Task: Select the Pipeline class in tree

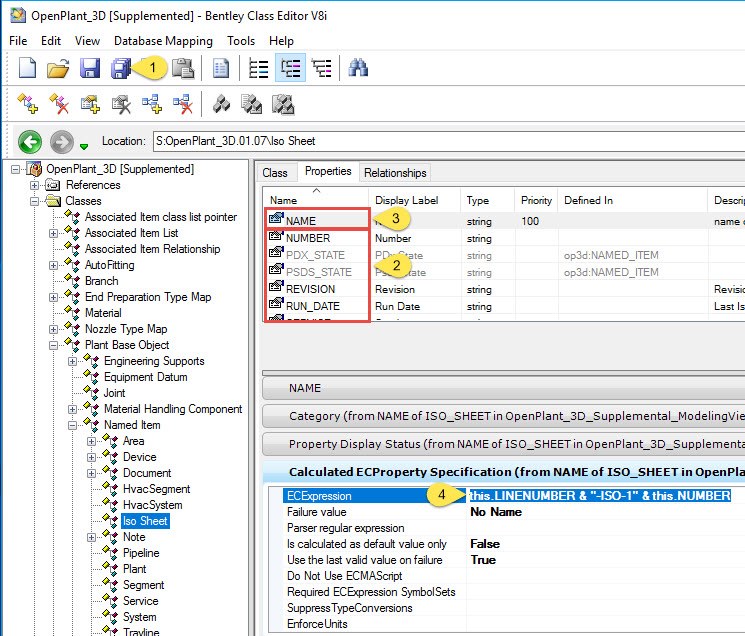Action: click(x=141, y=553)
